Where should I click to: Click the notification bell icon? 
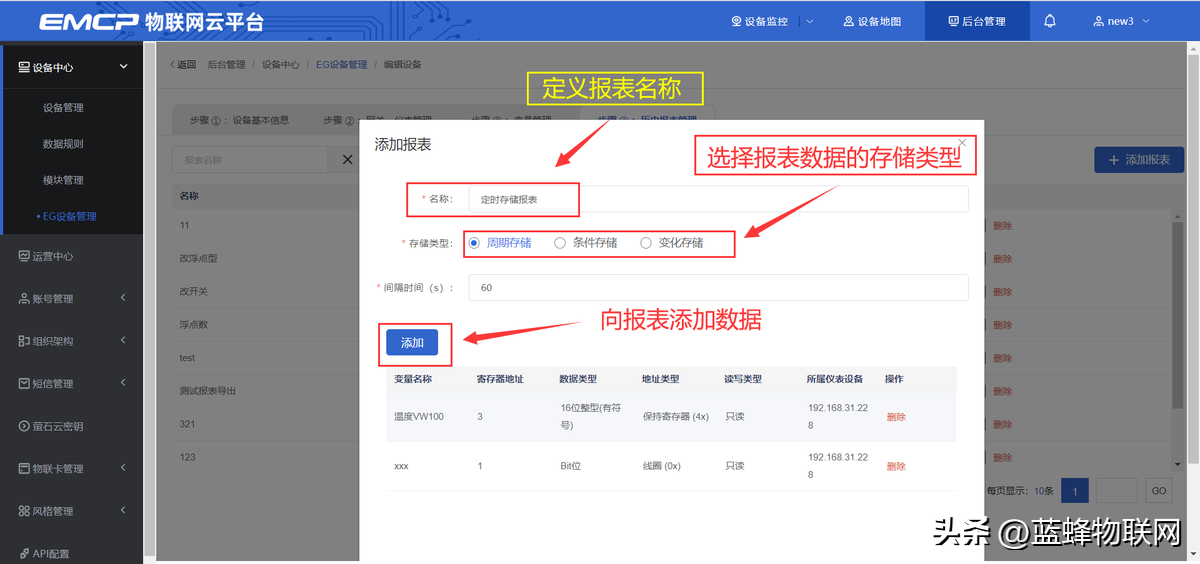[x=1049, y=21]
